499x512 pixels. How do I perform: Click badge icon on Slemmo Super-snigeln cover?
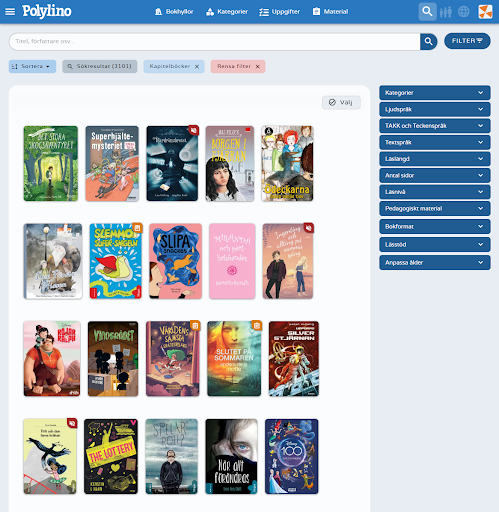pyautogui.click(x=137, y=228)
